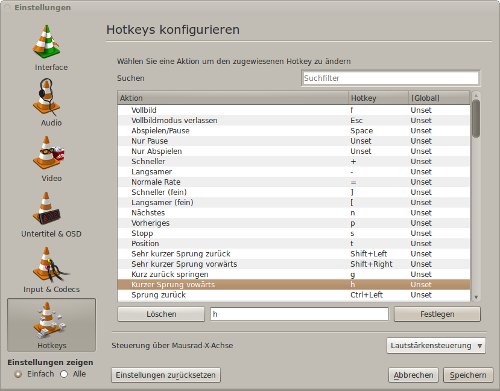Select the Nächstes action row

point(294,213)
